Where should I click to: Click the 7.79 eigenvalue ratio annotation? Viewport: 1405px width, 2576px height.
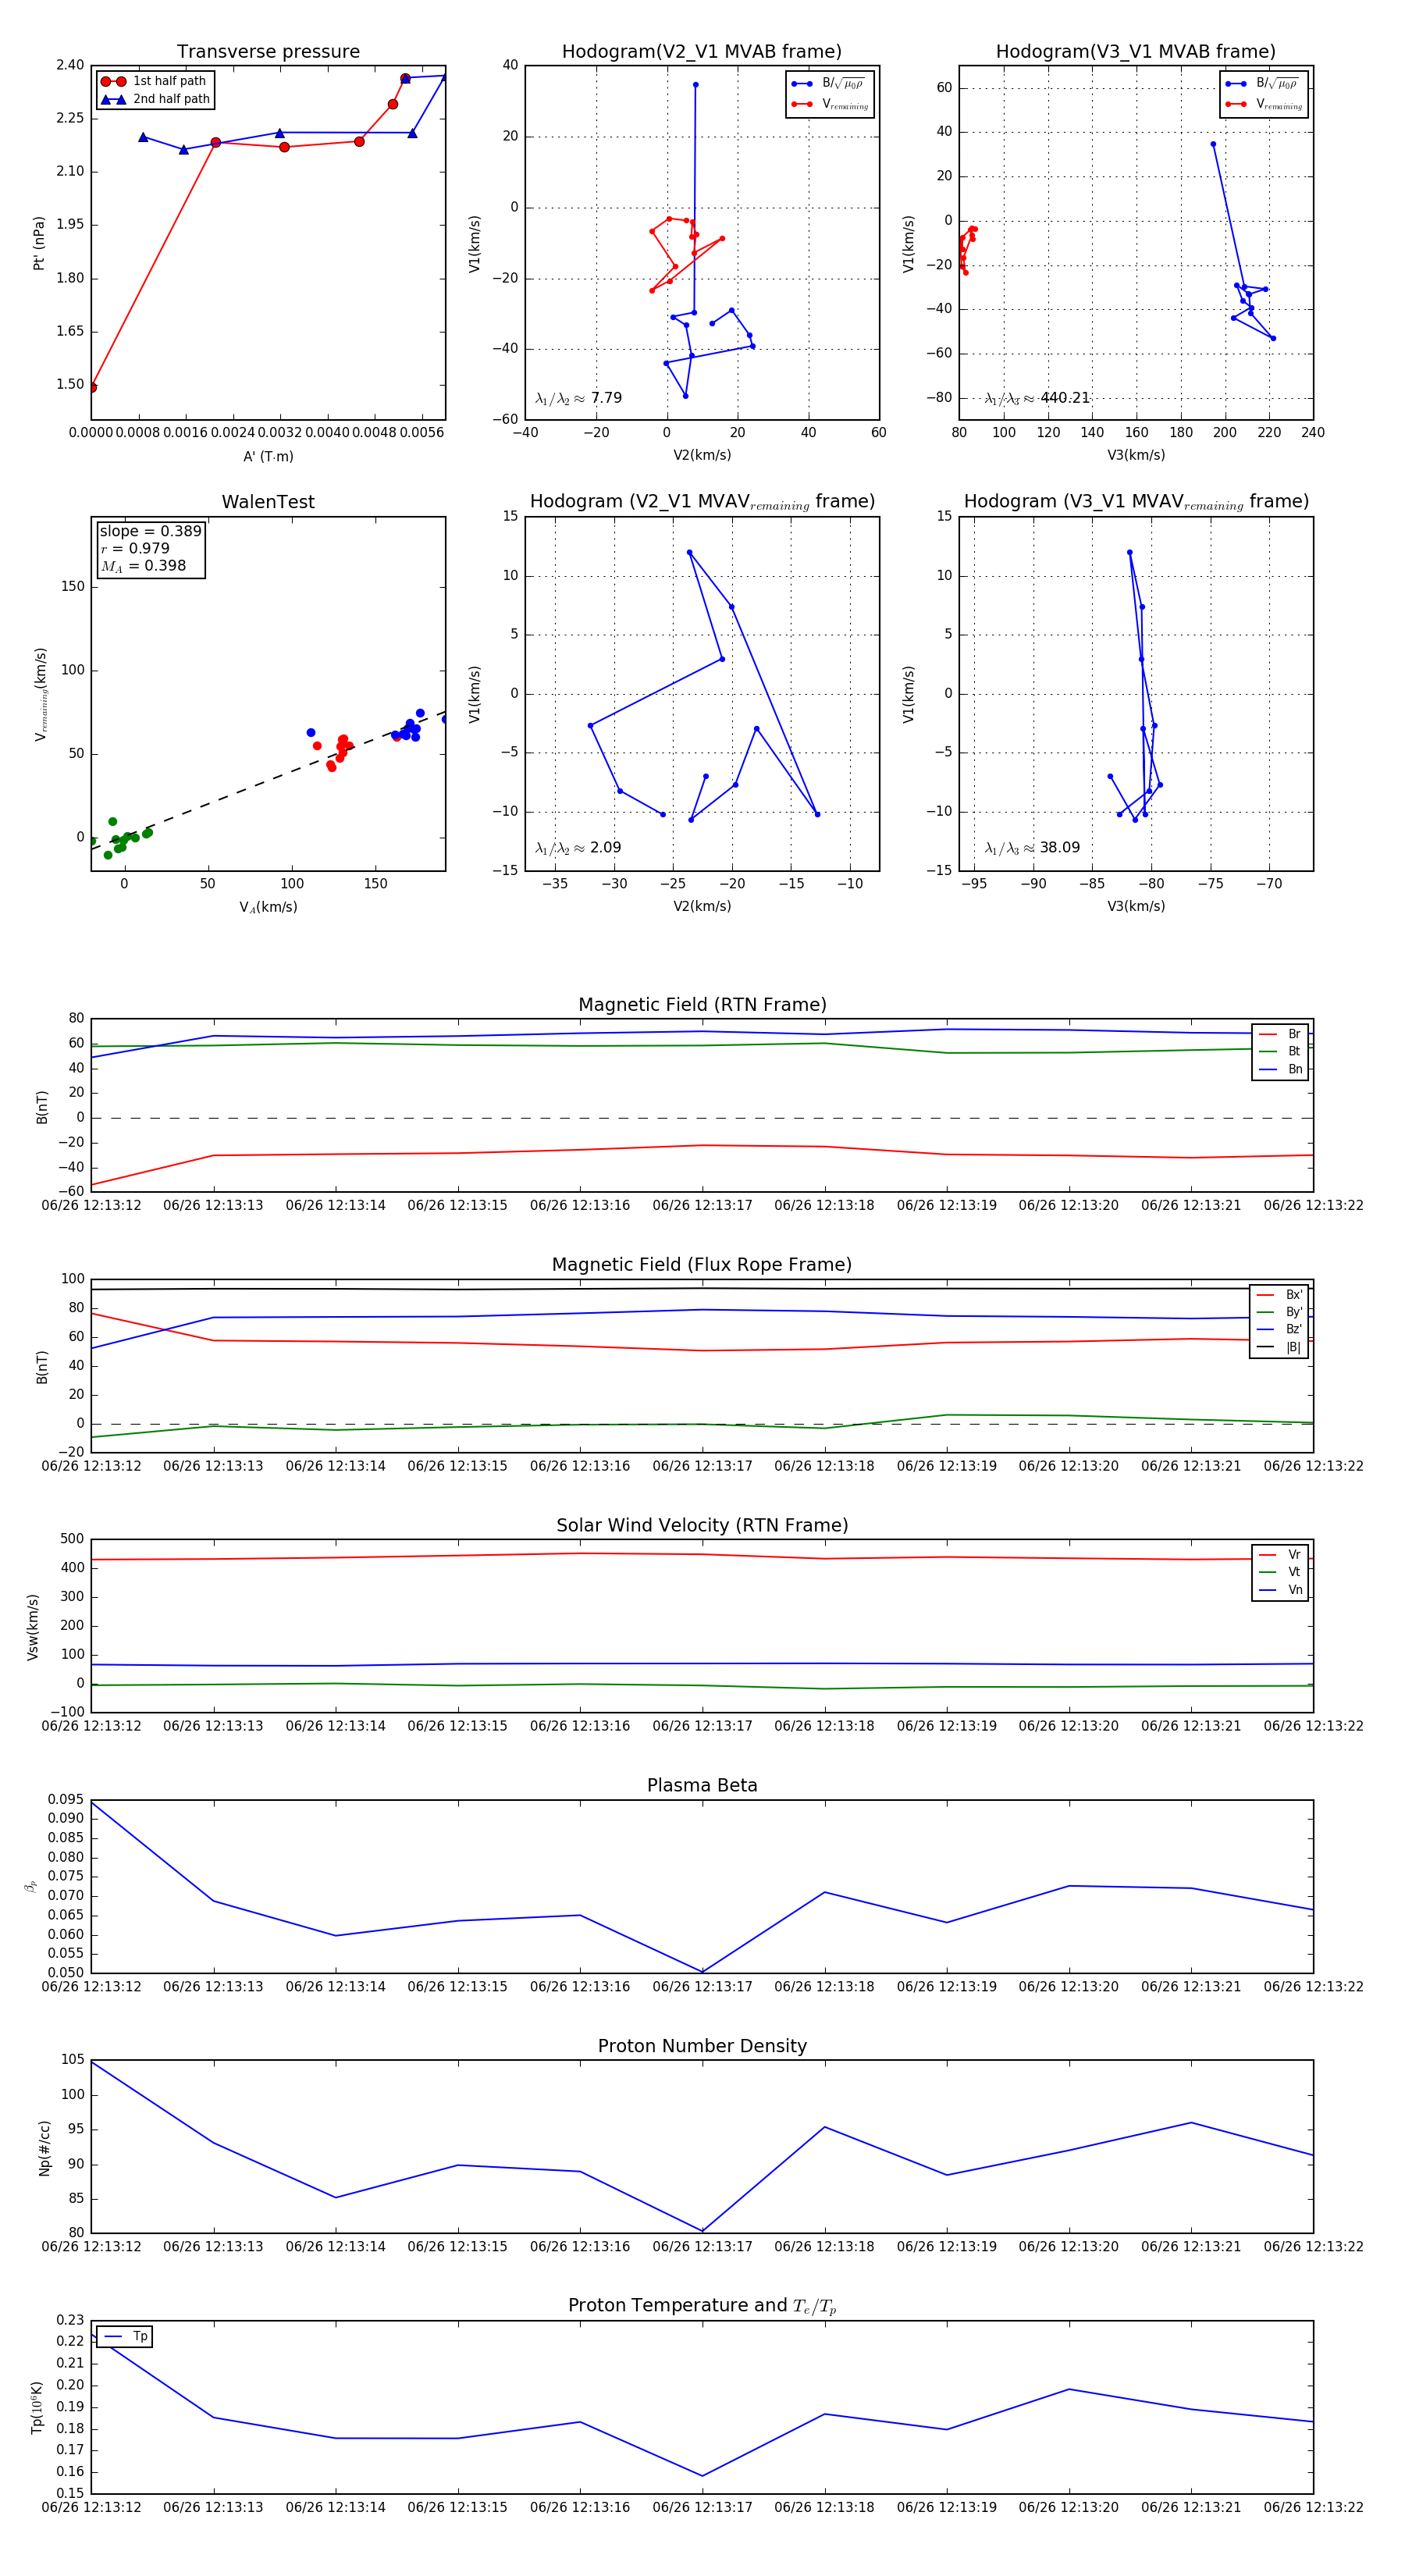(x=579, y=398)
